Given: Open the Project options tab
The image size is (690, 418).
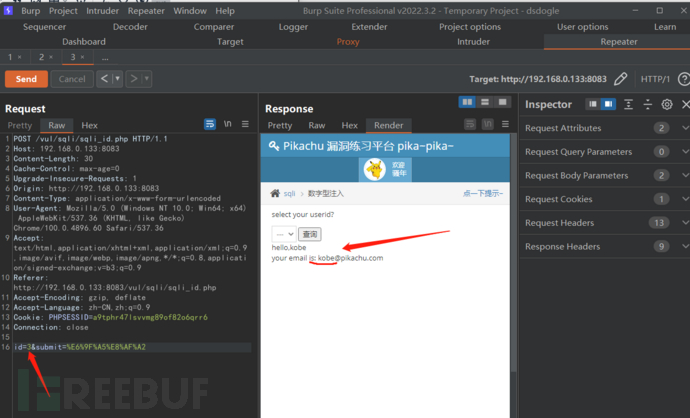Looking at the screenshot, I should click(470, 27).
